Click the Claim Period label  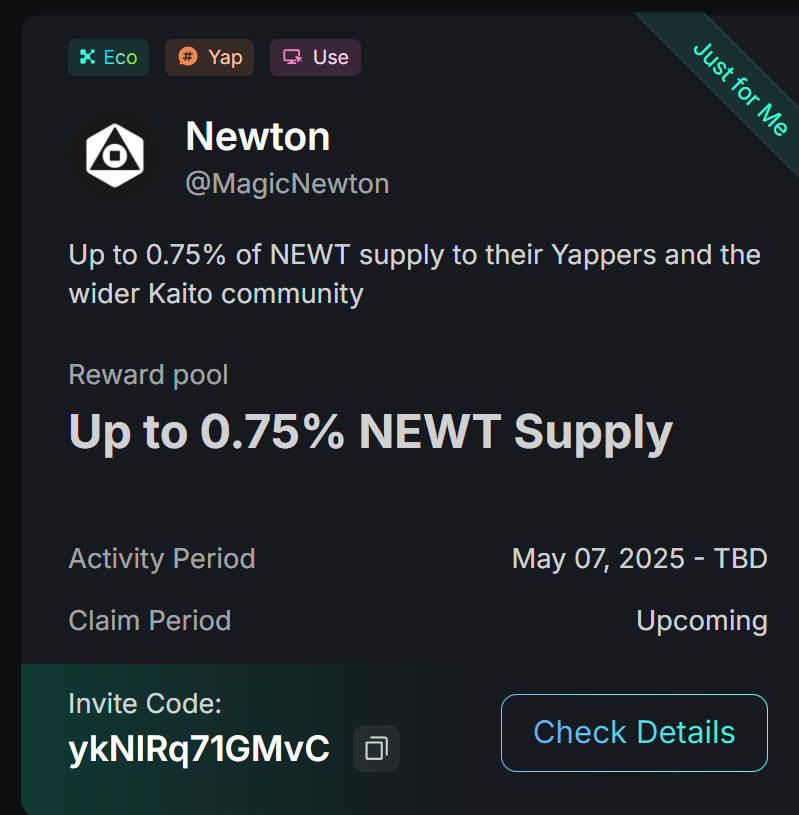tap(150, 621)
